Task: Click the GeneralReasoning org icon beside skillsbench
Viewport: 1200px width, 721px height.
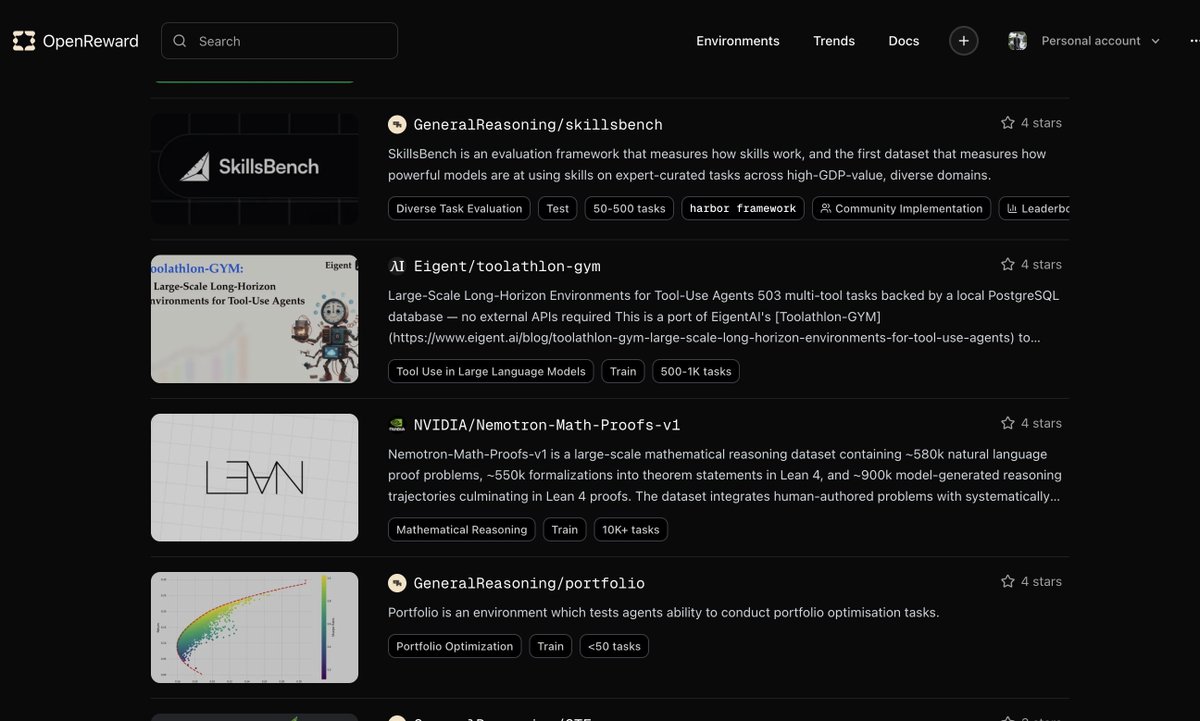Action: [x=397, y=124]
